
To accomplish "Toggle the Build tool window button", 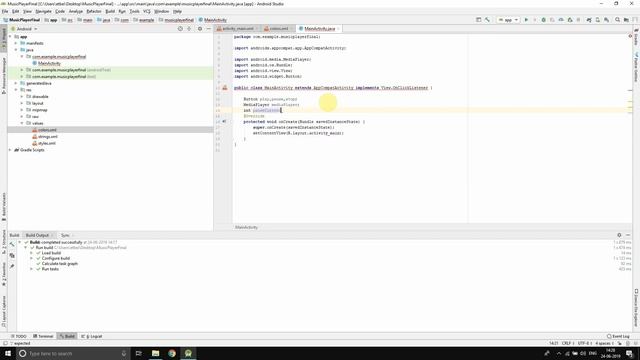I will tap(67, 336).
